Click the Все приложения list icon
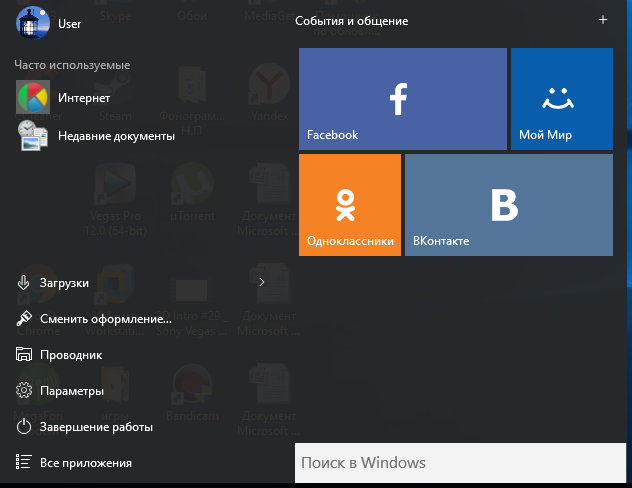 click(23, 462)
